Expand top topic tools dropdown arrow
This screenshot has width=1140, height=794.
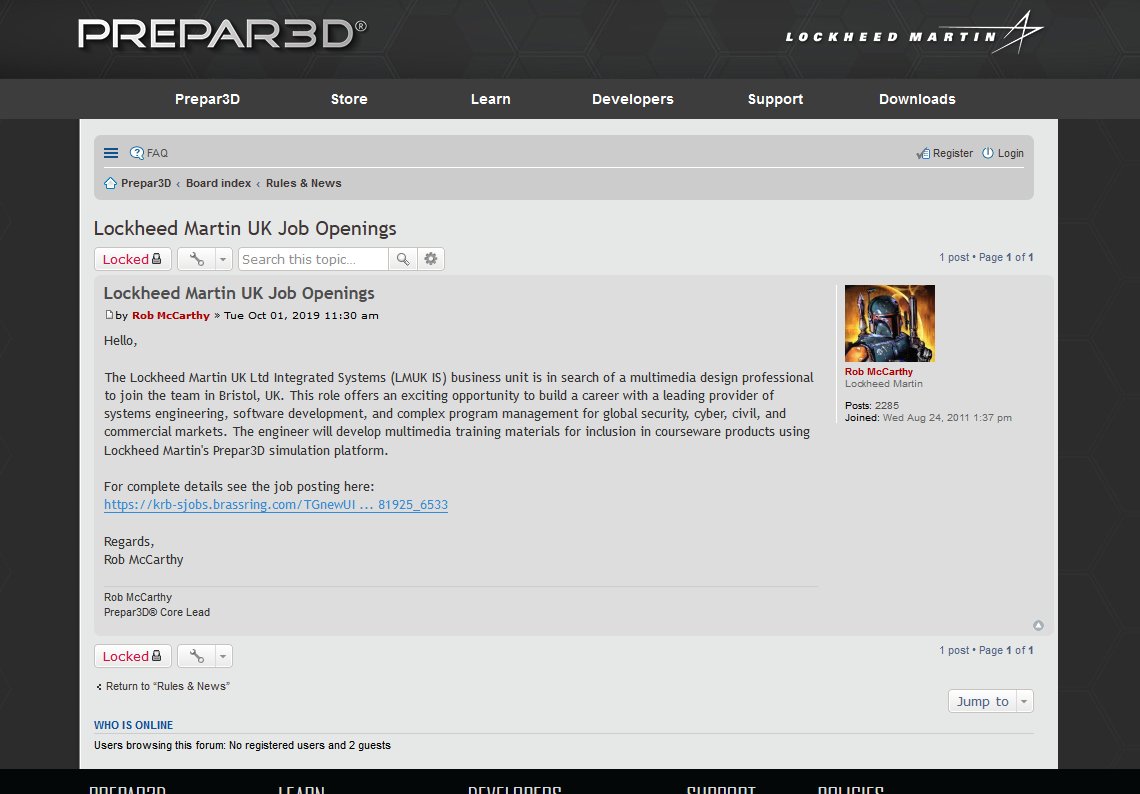click(223, 259)
